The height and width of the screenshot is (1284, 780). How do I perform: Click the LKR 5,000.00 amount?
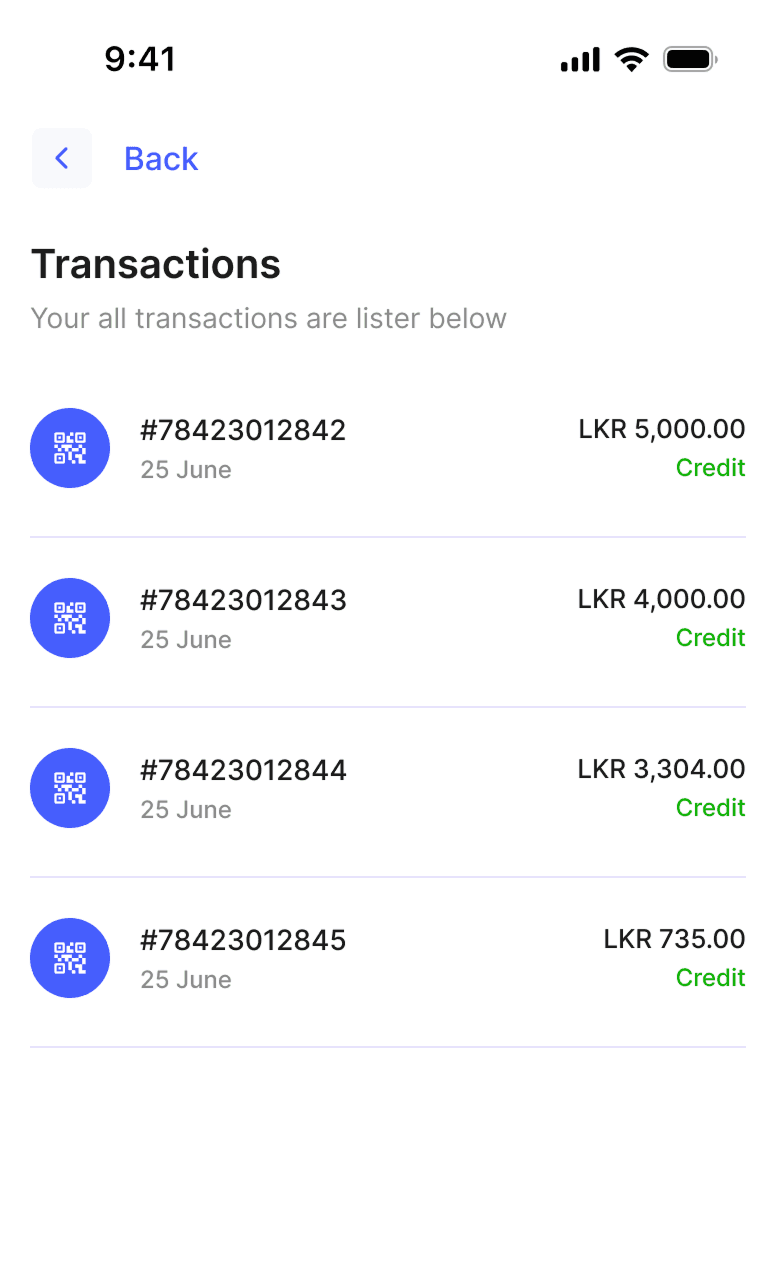[x=662, y=429]
